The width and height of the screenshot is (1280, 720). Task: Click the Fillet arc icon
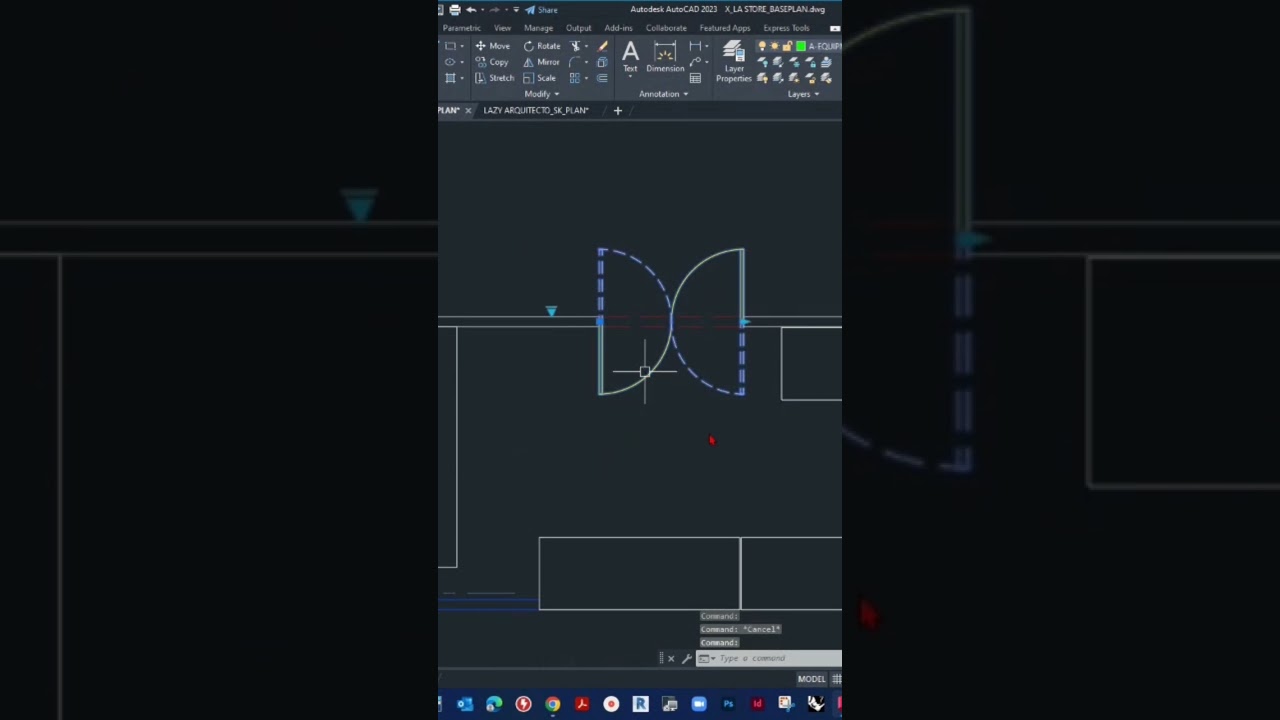[x=575, y=62]
